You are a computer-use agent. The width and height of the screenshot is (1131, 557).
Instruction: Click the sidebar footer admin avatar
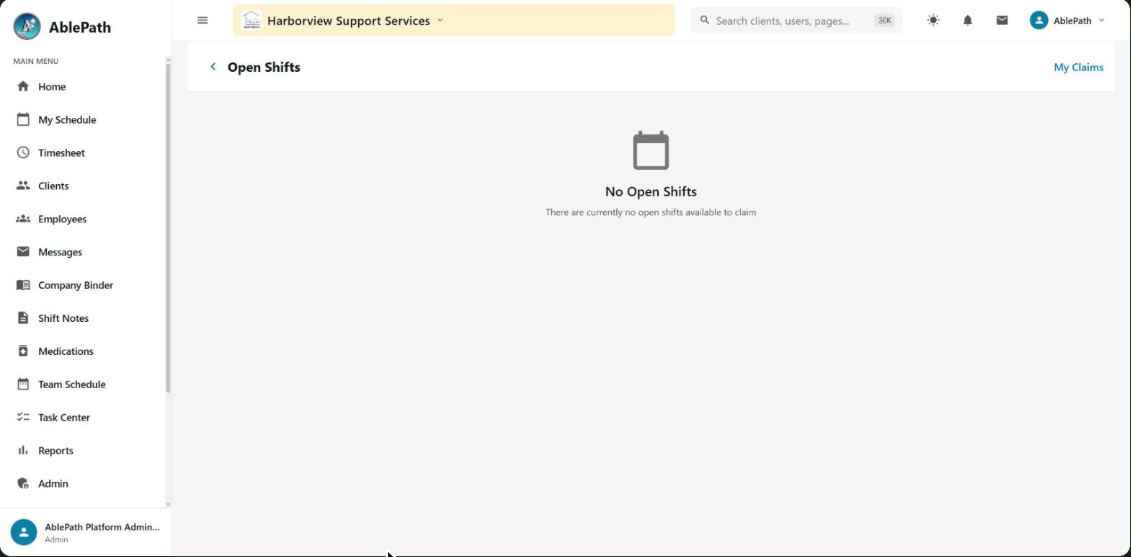click(x=24, y=532)
